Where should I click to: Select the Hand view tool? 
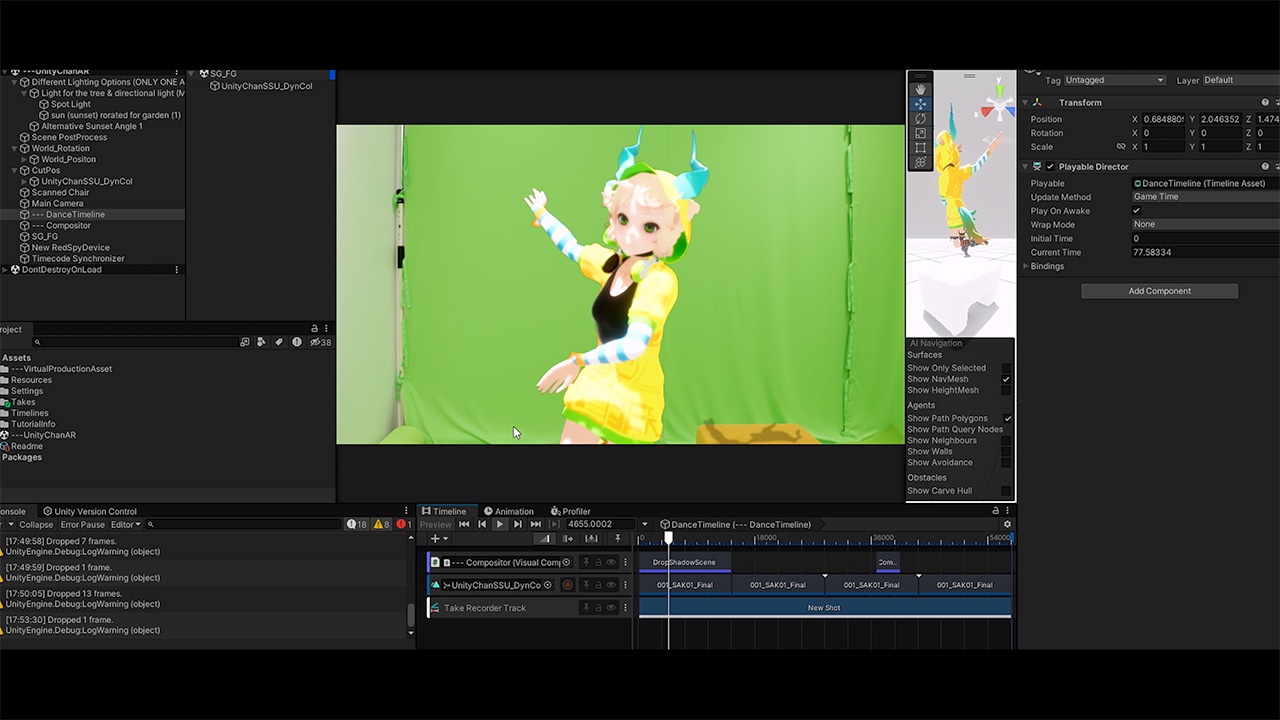click(x=920, y=89)
